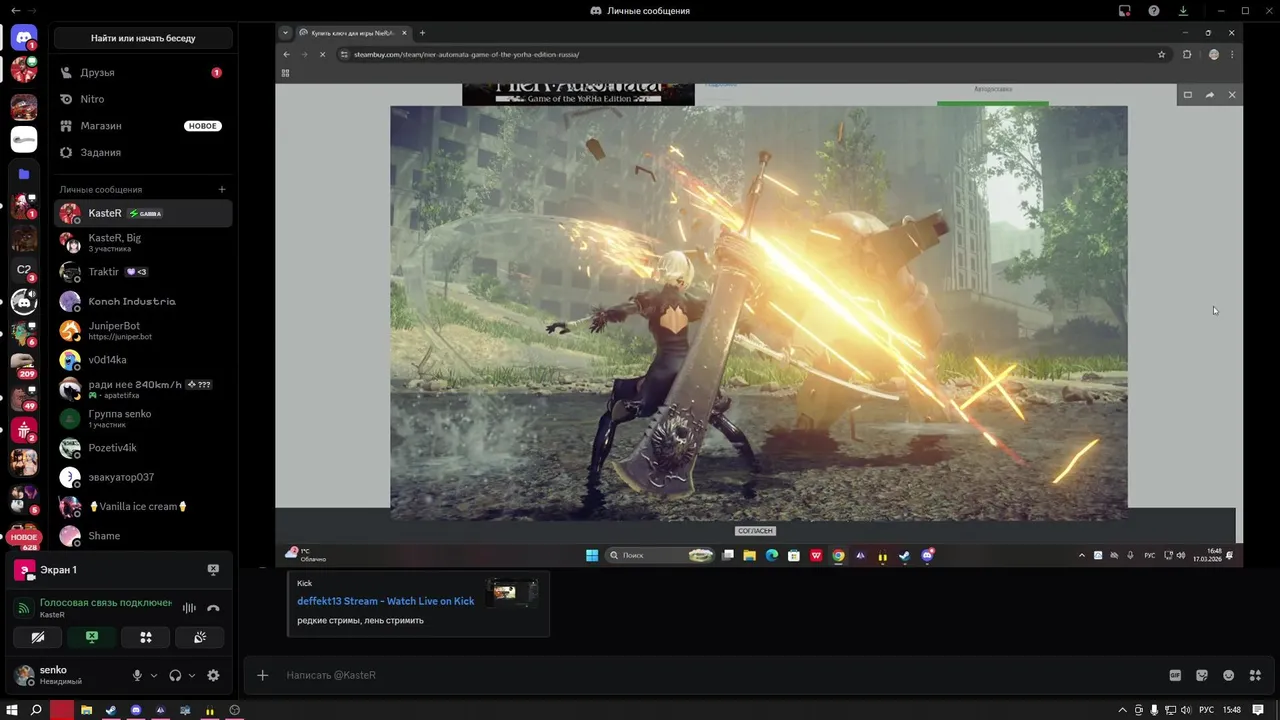This screenshot has height=720, width=1280.
Task: Open Shame conversation
Action: [143, 536]
